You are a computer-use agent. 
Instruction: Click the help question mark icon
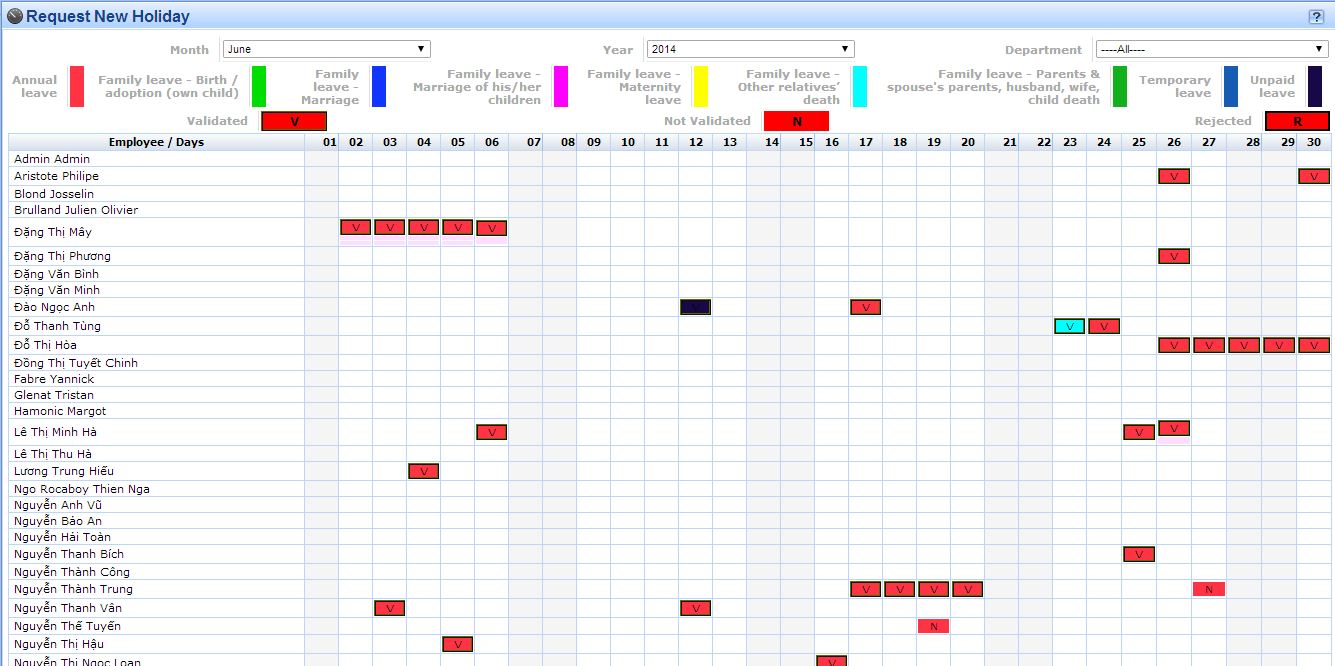click(x=1316, y=16)
